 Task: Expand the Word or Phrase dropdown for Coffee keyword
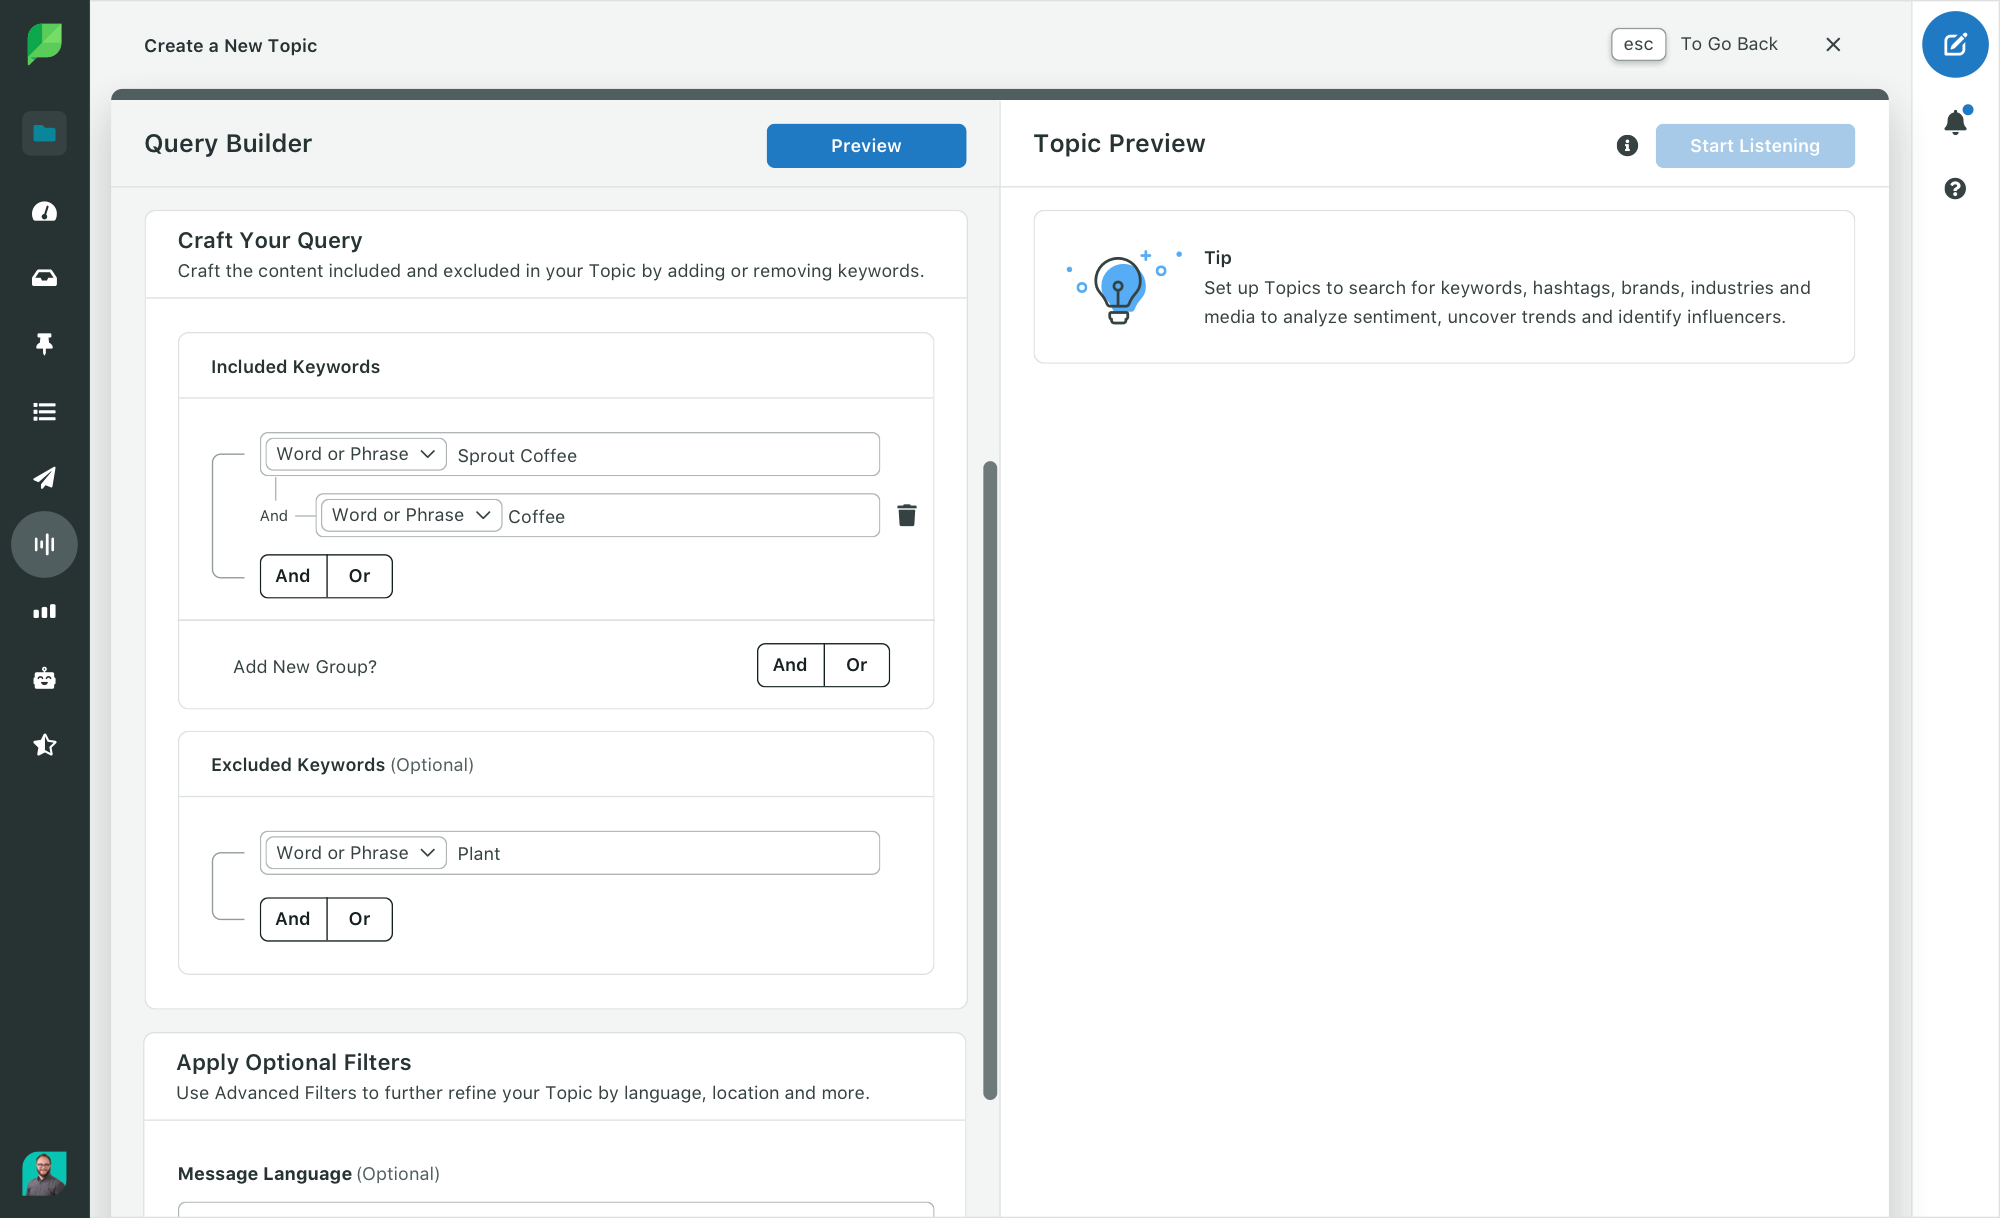[x=411, y=514]
